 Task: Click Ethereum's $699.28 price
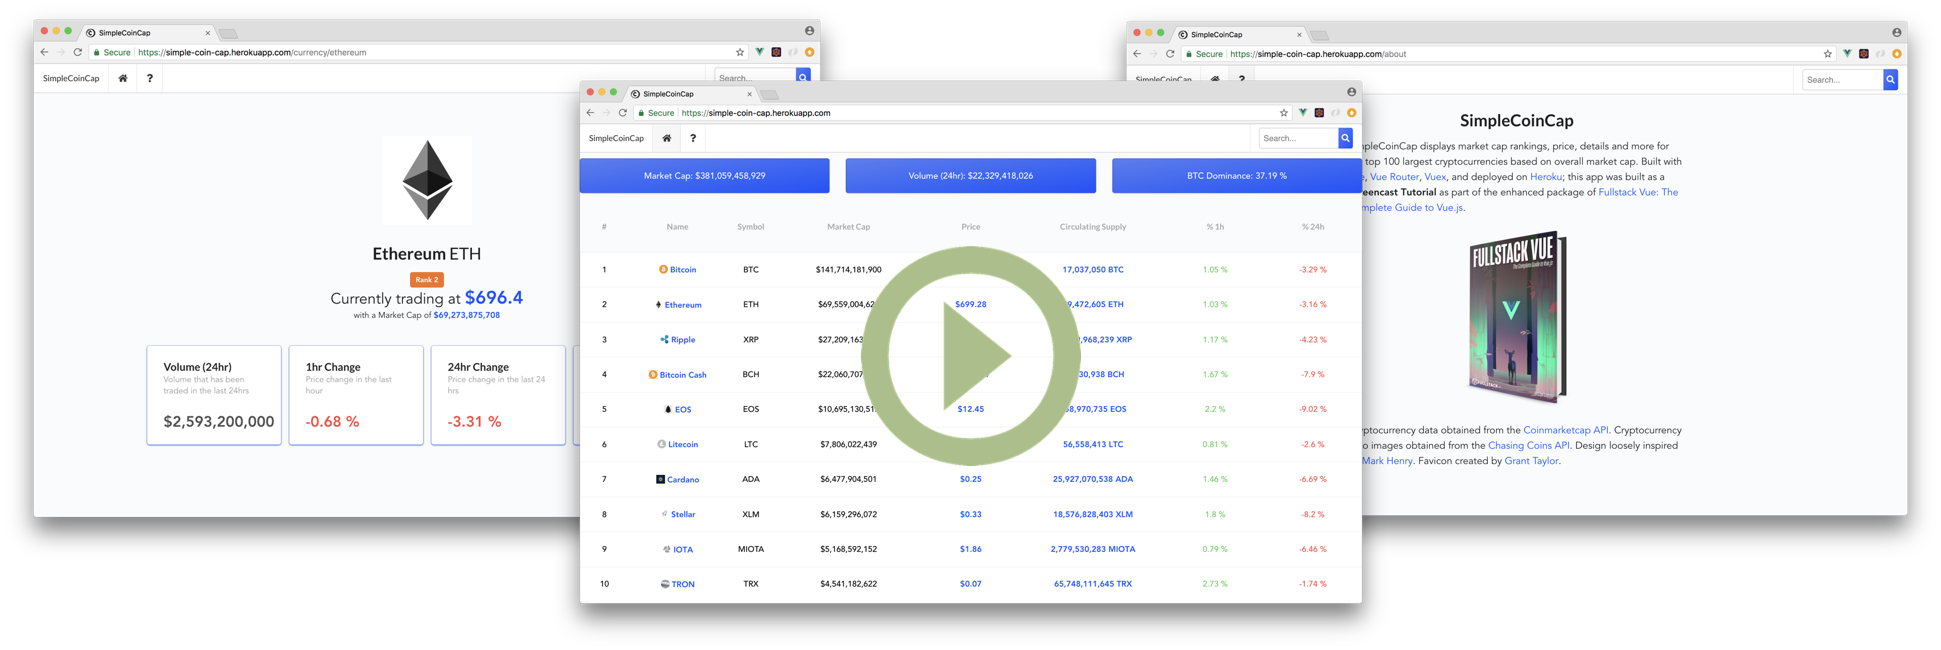[x=970, y=304]
